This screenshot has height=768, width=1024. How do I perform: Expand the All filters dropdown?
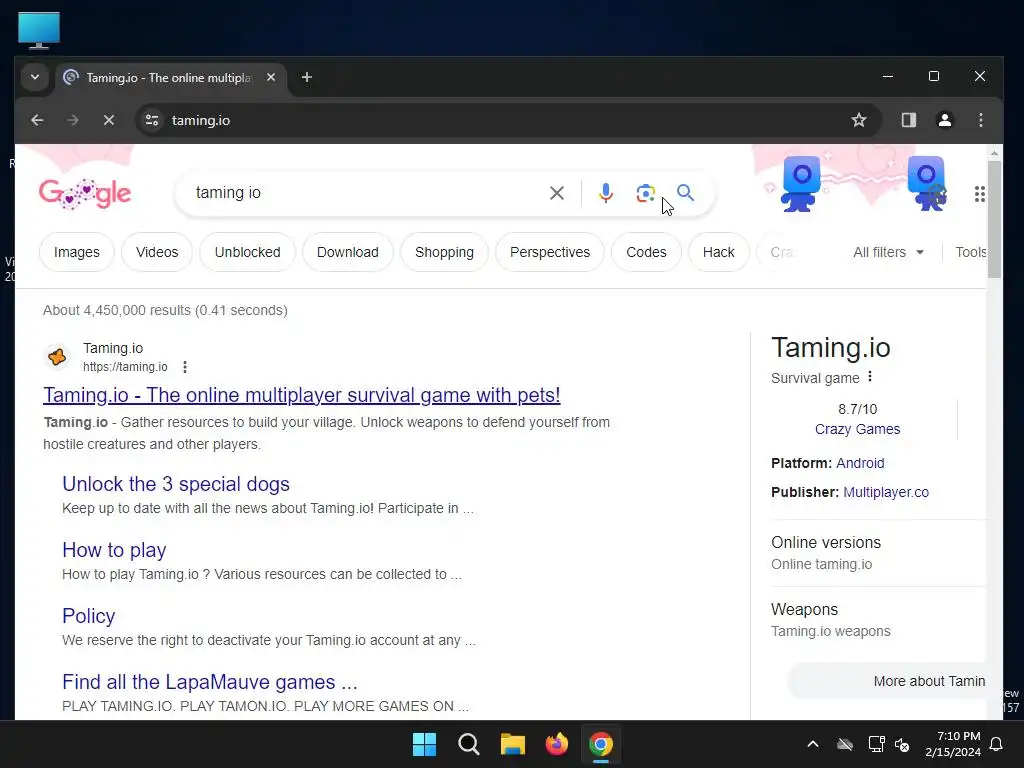point(888,252)
